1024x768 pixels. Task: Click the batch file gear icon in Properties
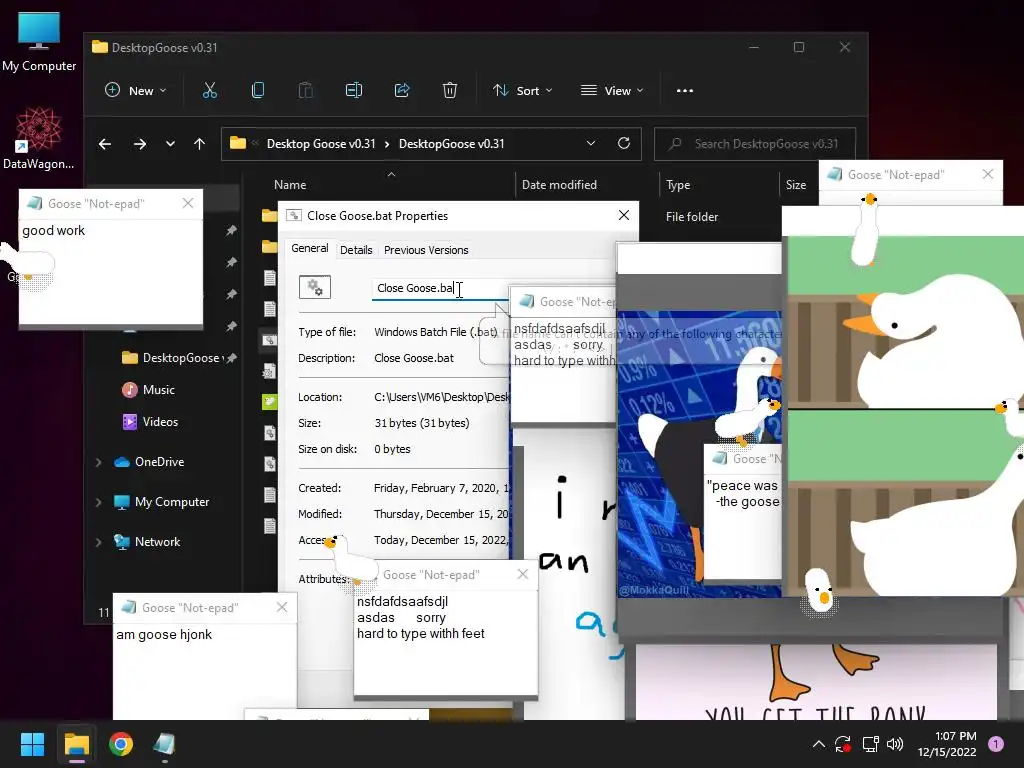point(315,287)
